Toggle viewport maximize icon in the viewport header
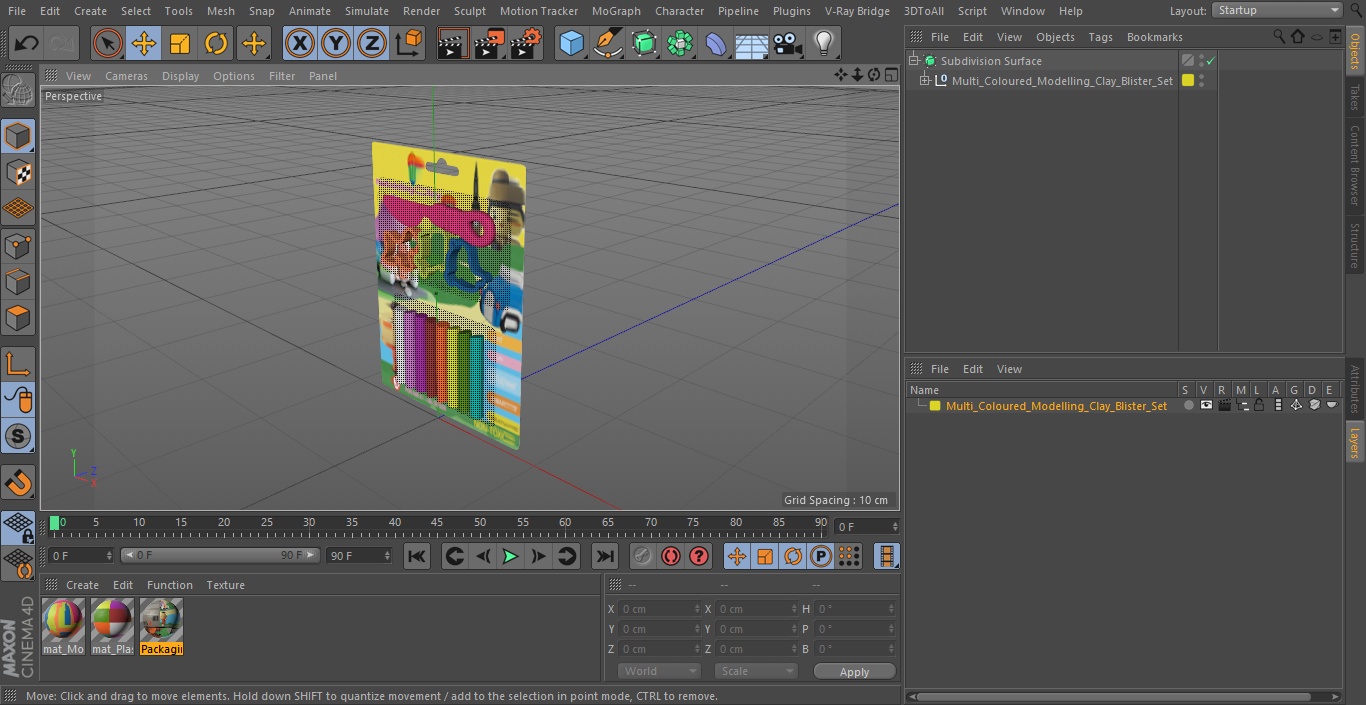 pos(890,75)
